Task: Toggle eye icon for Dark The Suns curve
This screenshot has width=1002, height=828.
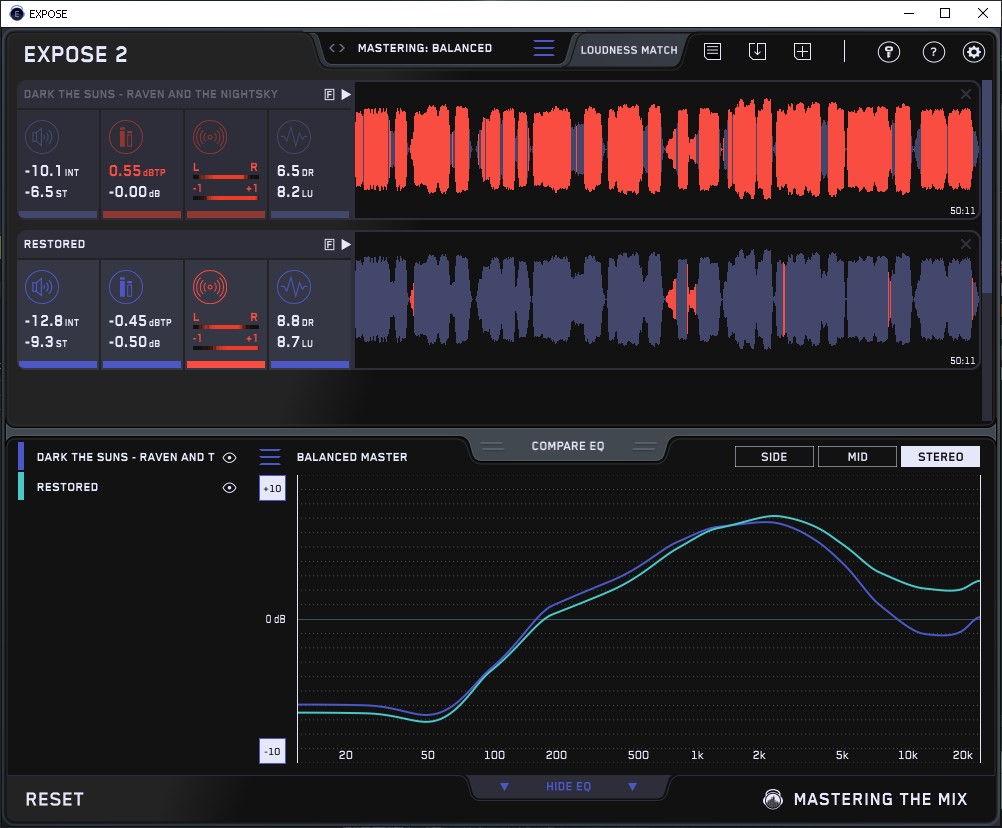Action: 230,457
